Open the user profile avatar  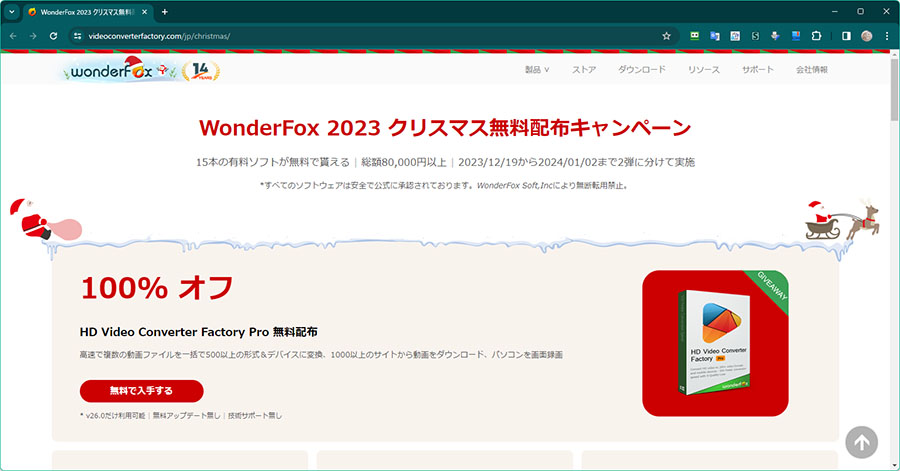[x=867, y=36]
